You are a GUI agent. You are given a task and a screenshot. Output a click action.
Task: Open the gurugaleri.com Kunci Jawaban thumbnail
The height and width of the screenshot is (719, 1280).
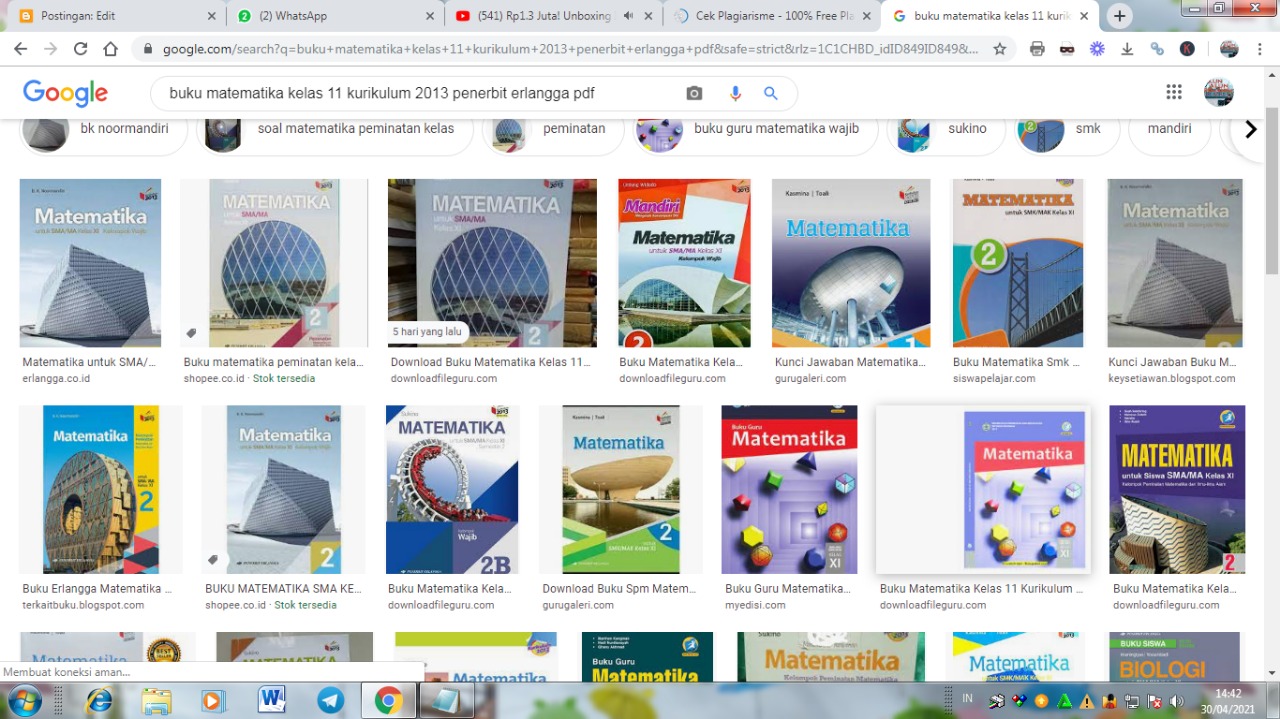851,263
